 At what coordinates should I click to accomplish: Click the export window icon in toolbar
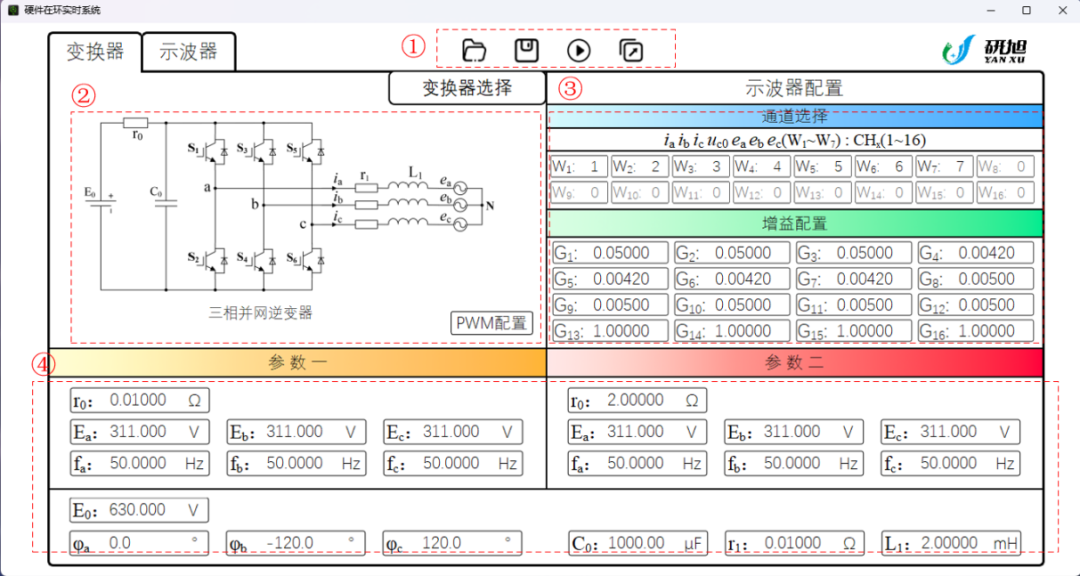coord(631,50)
